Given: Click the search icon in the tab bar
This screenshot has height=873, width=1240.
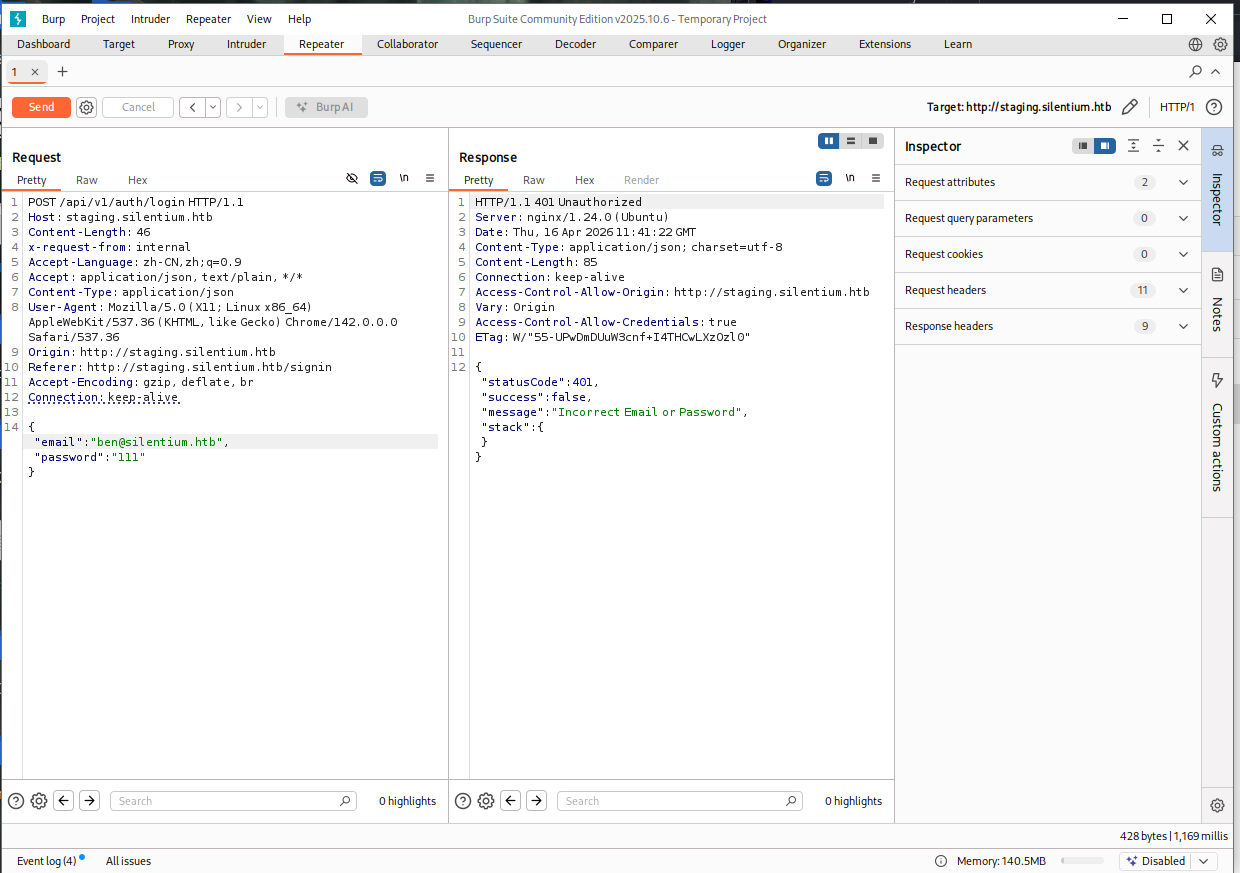Looking at the screenshot, I should pyautogui.click(x=1195, y=72).
